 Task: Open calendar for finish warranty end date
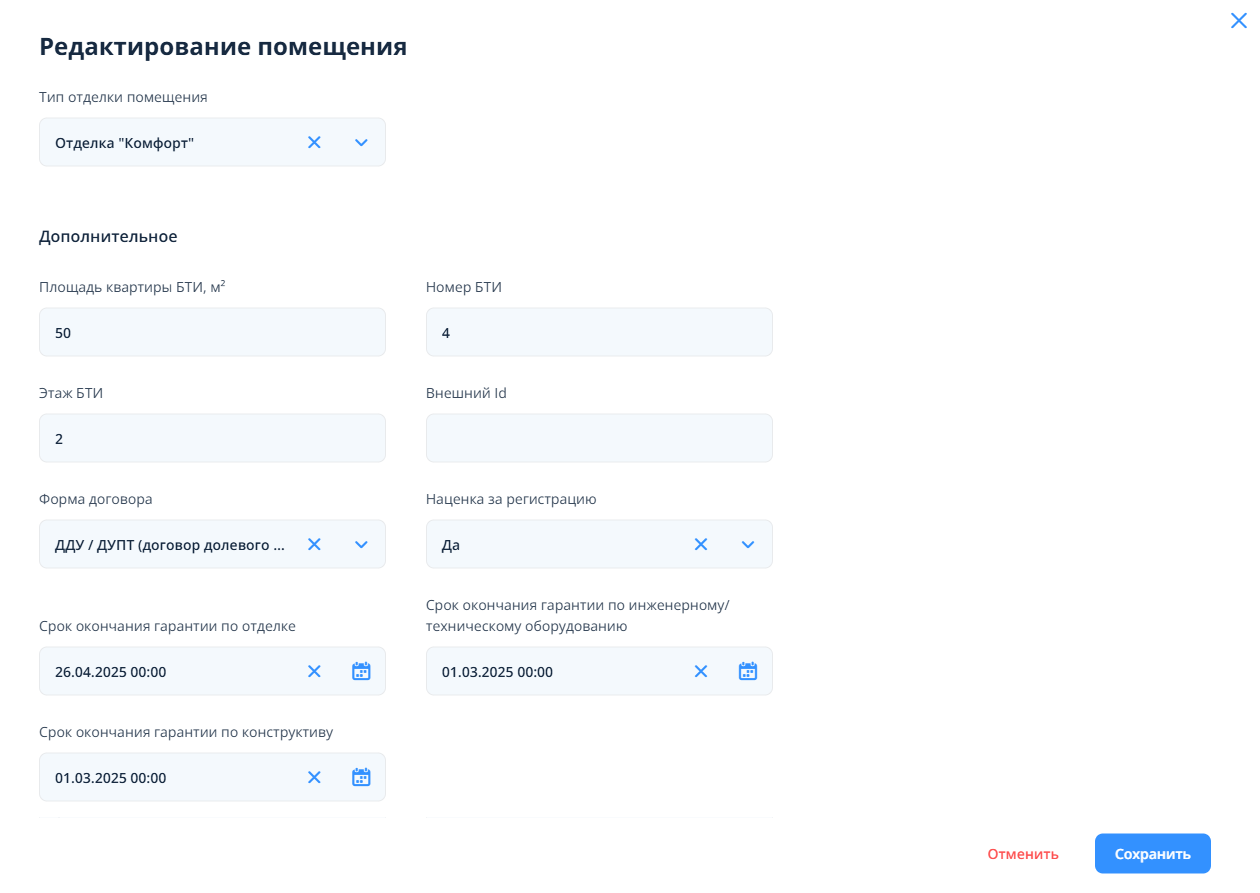click(x=361, y=672)
